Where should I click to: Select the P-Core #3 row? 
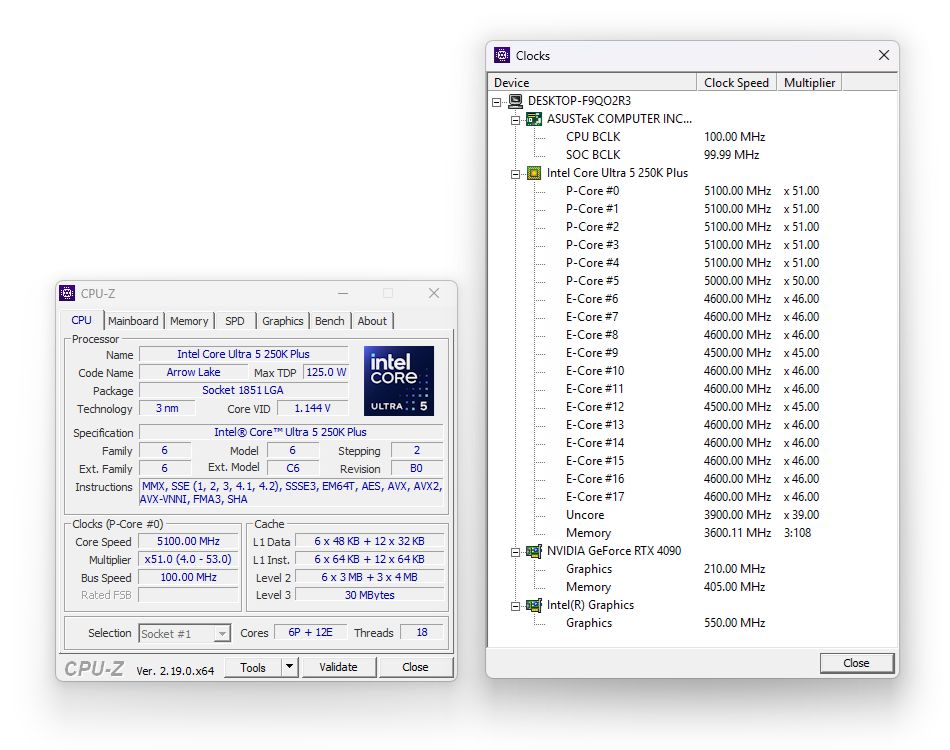(x=692, y=245)
